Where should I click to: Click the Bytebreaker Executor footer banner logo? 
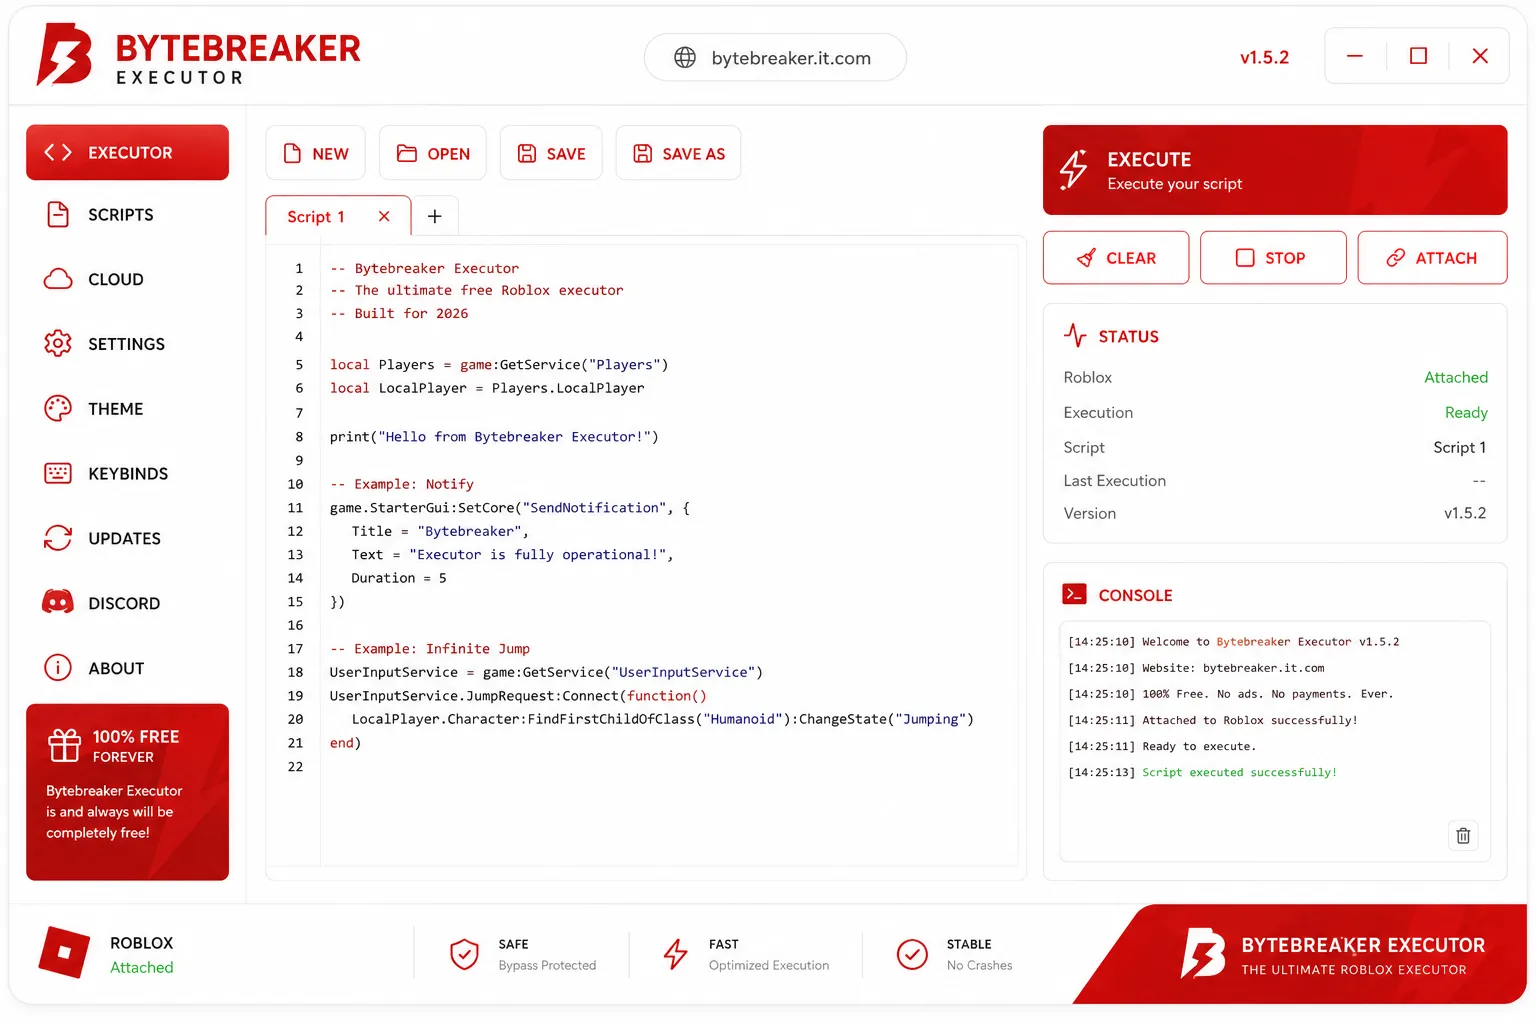1203,952
